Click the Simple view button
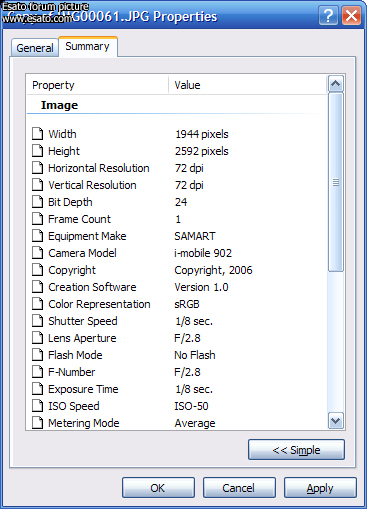This screenshot has width=367, height=509. pyautogui.click(x=296, y=450)
